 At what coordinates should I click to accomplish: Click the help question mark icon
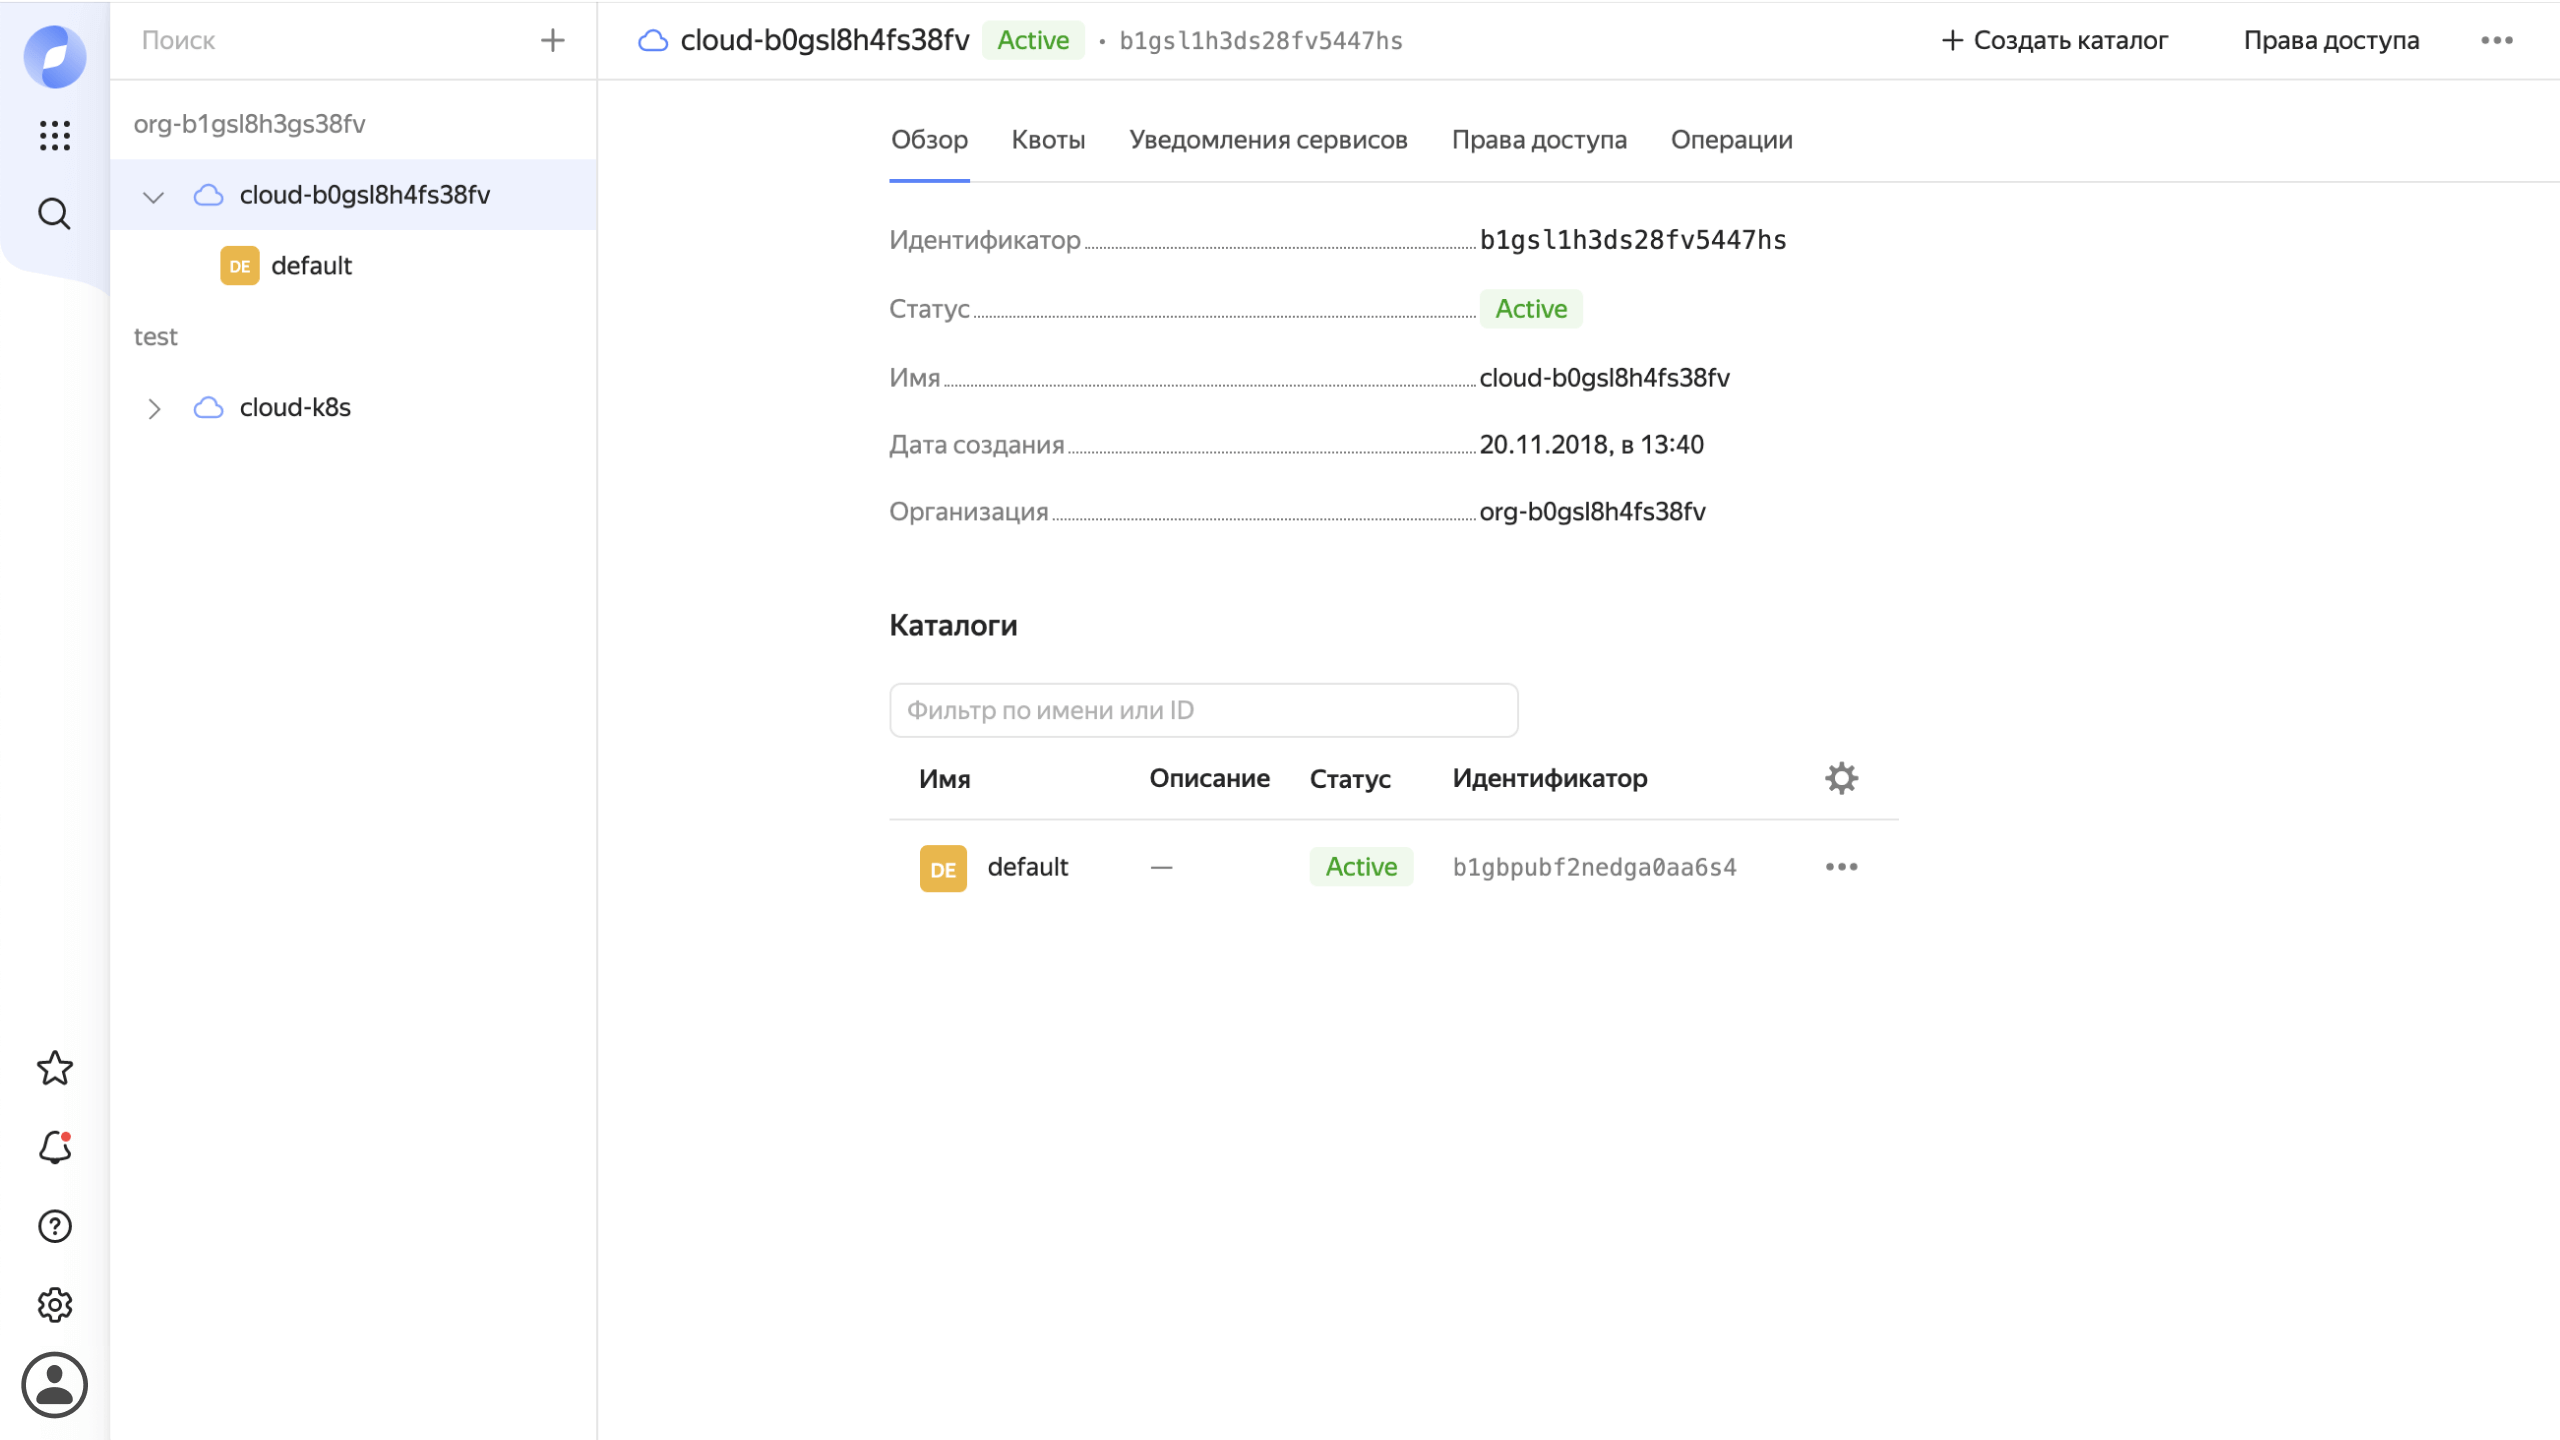(x=55, y=1225)
